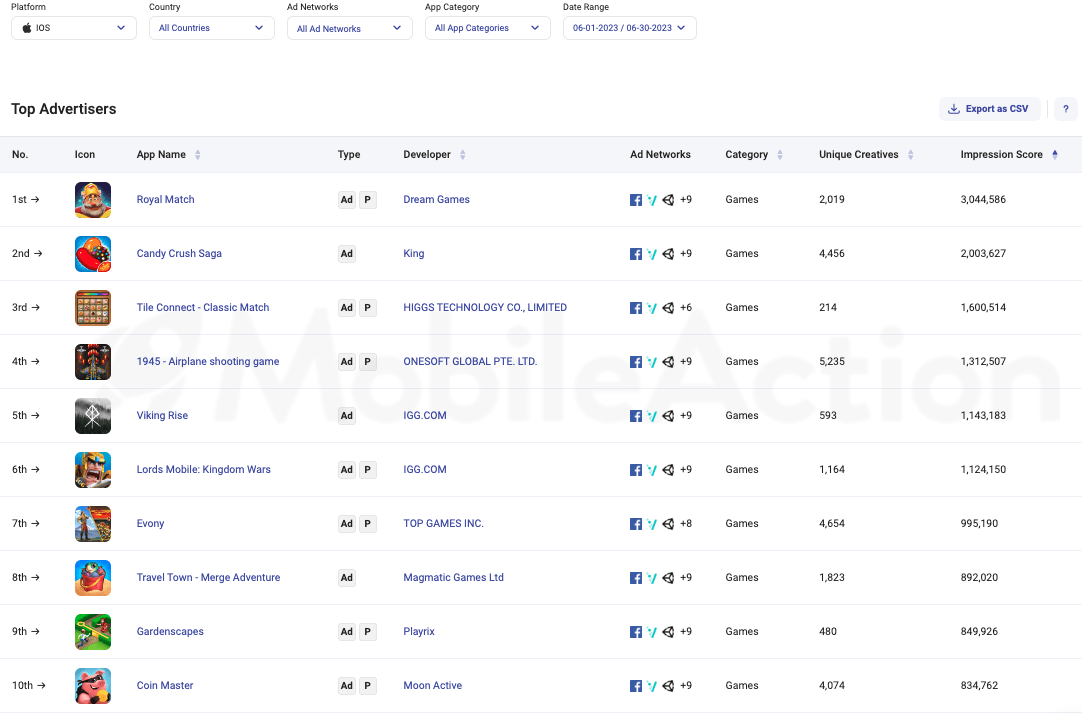This screenshot has width=1082, height=714.
Task: Open Magmatic Games Ltd developer link
Action: pos(453,577)
